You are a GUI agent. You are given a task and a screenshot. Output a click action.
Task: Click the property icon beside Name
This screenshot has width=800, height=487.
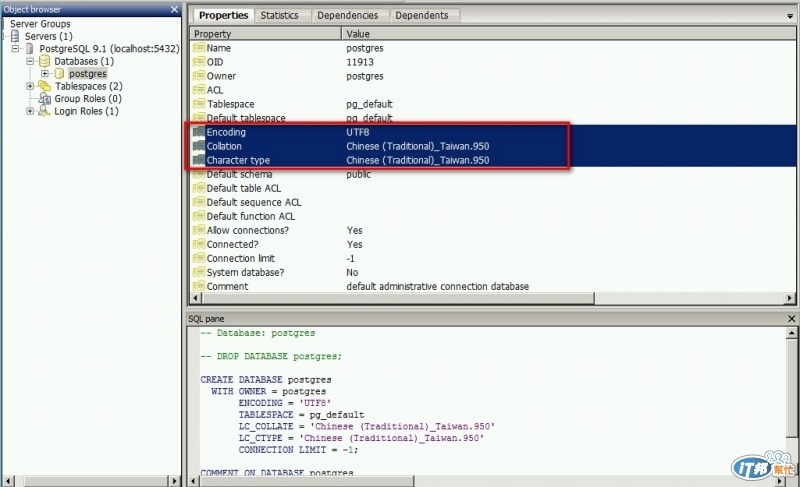(198, 48)
